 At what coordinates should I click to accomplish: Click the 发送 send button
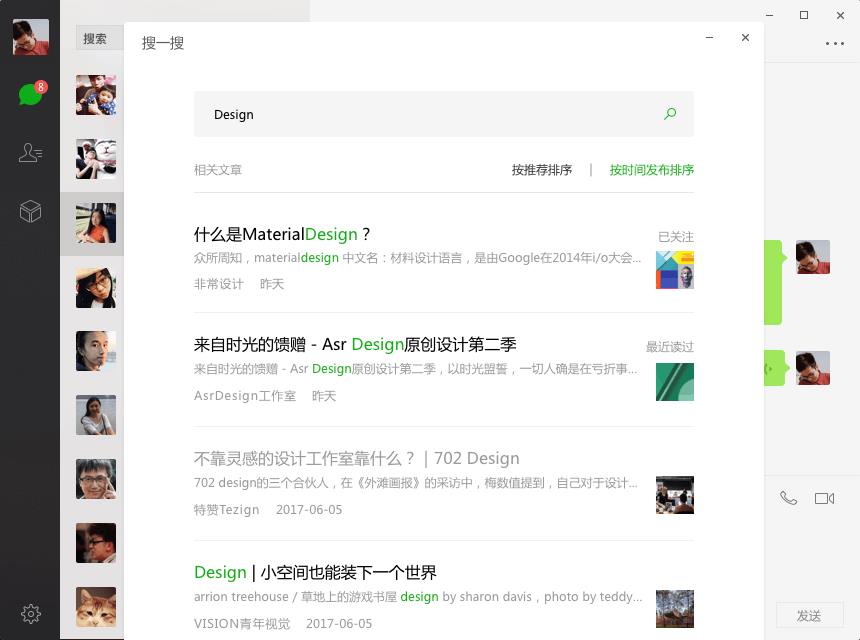pos(809,616)
